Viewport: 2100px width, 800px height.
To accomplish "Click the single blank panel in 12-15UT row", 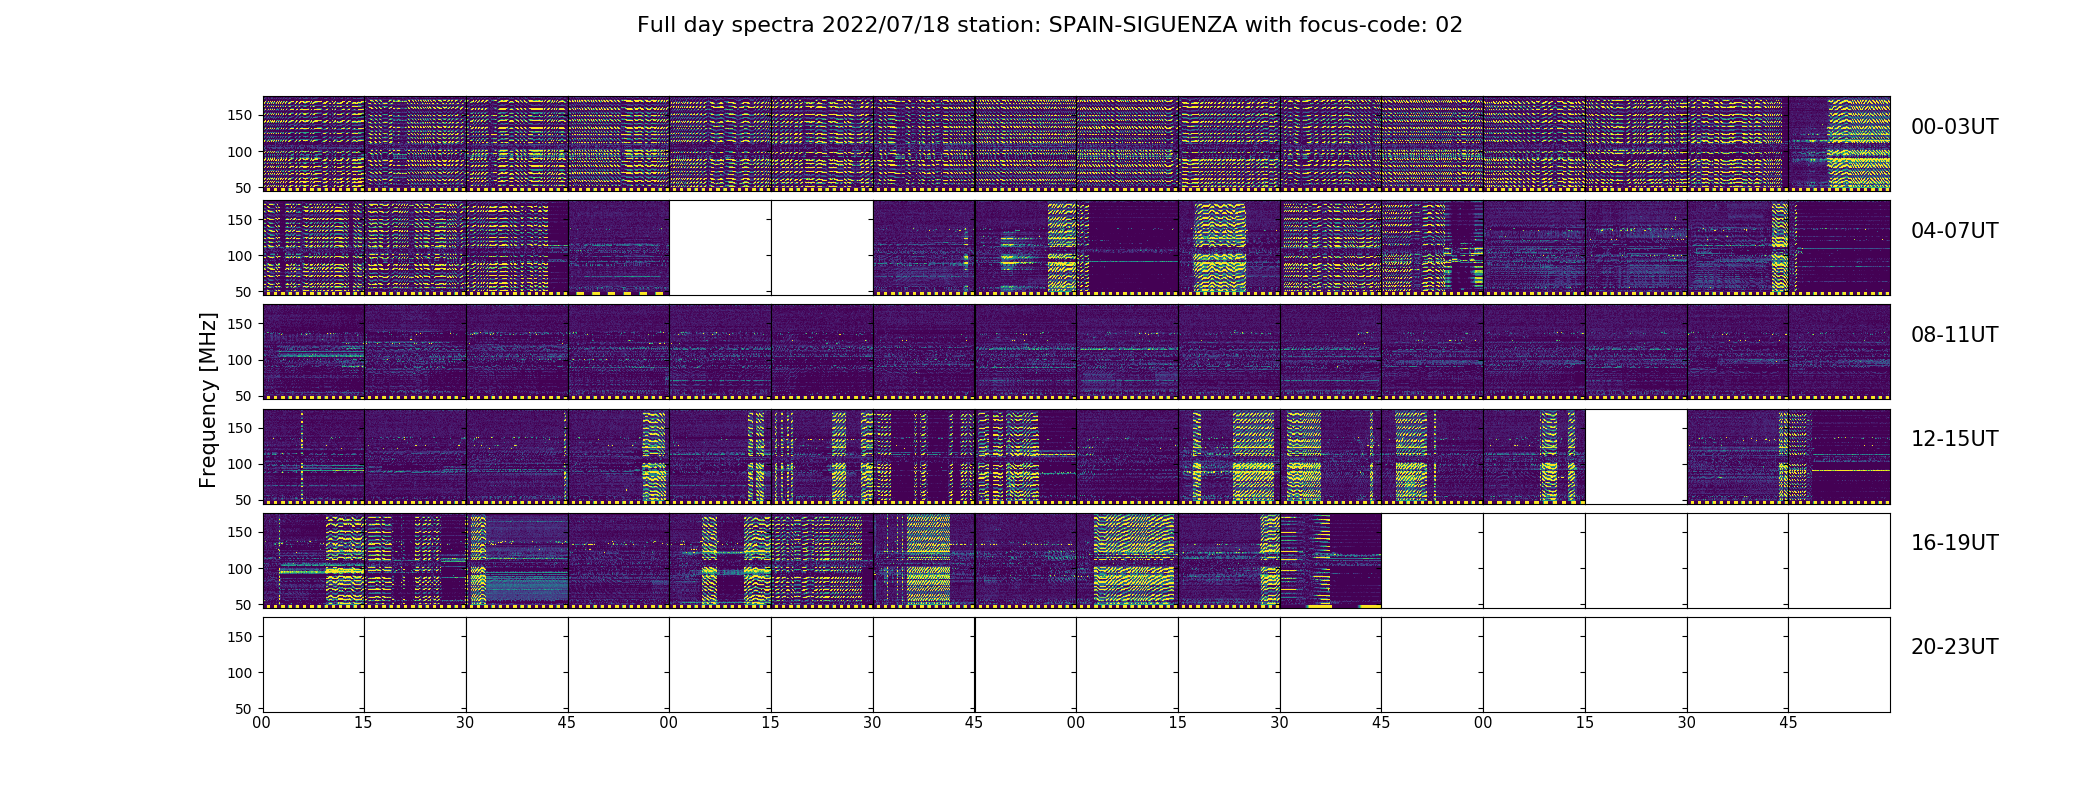I will coord(1636,456).
